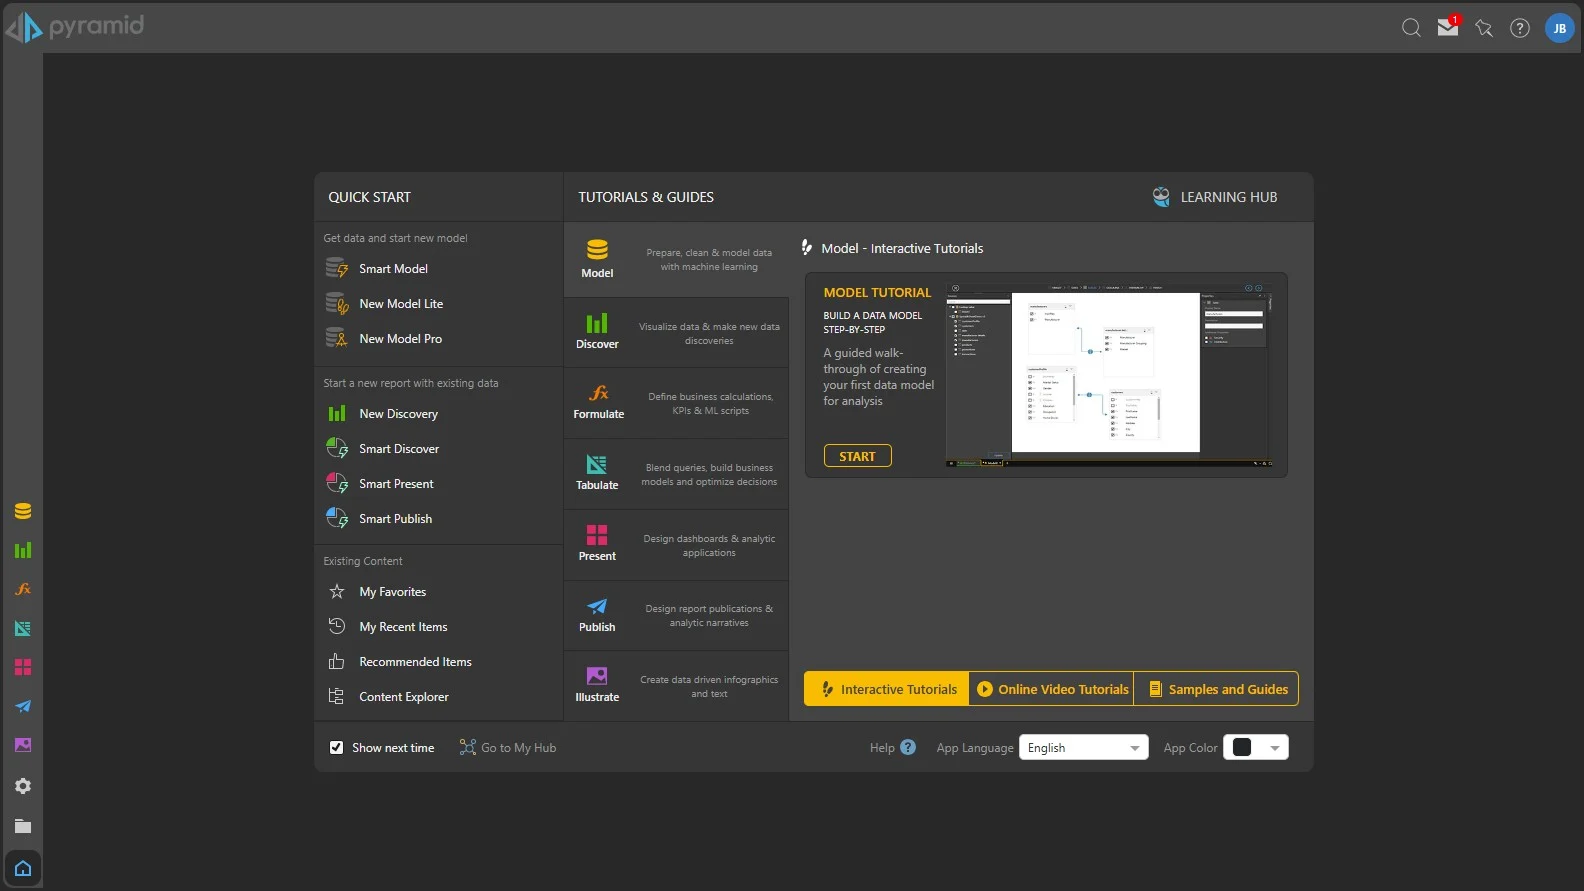The height and width of the screenshot is (891, 1584).
Task: Open Formulate module in left sidebar
Action: point(23,589)
